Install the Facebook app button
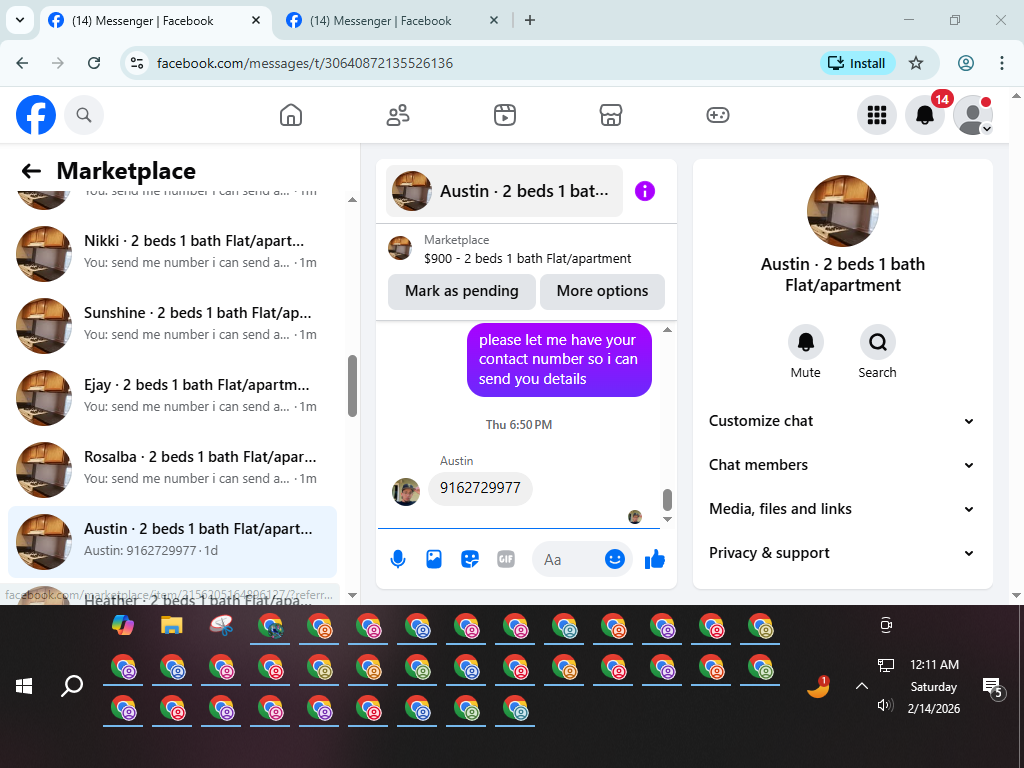Screen dimensions: 1024x768 pyautogui.click(x=857, y=63)
